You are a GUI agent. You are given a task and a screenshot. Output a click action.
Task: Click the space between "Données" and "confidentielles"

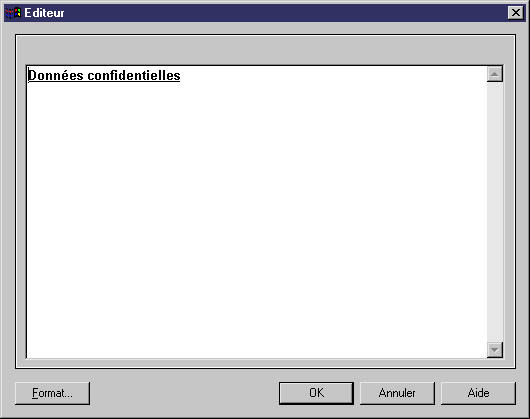tap(86, 75)
